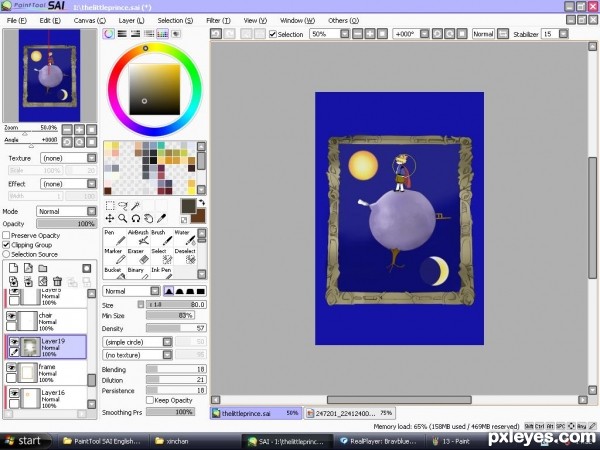Choose the Deselect pen tool

click(185, 256)
